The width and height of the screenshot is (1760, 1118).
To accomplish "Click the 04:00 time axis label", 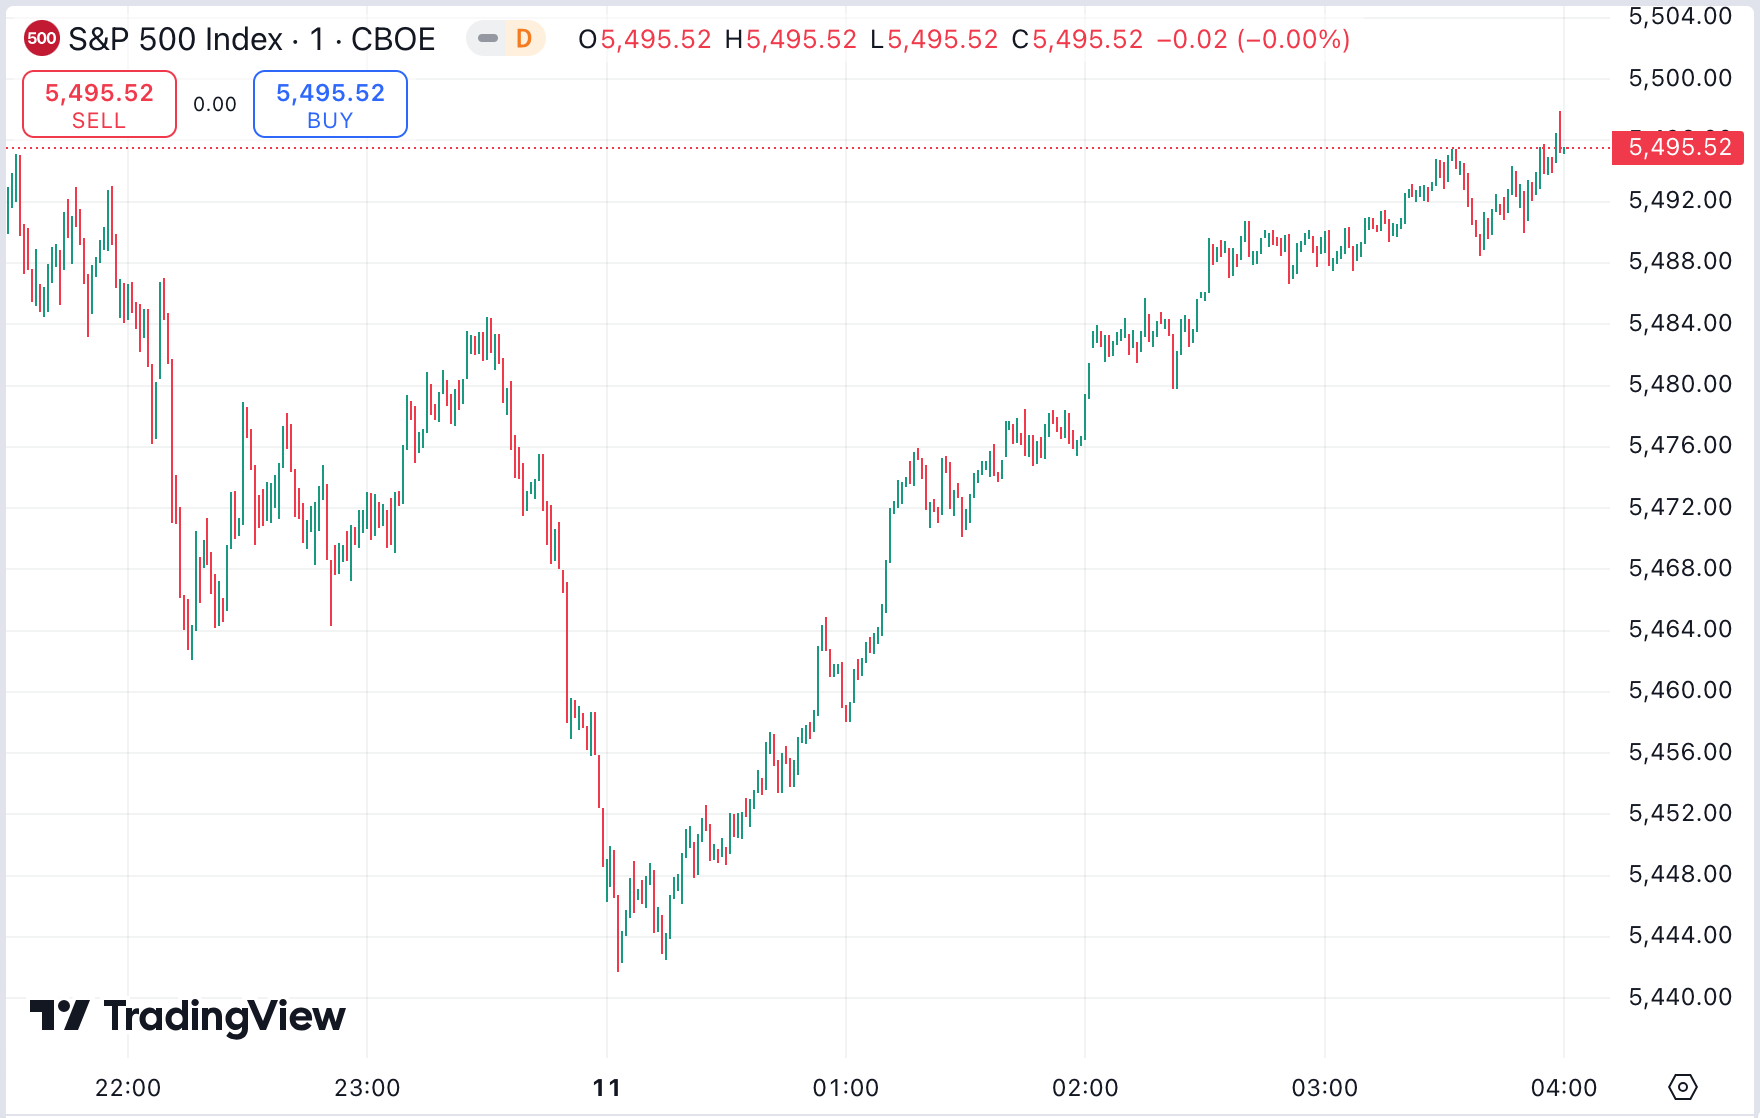I will point(1563,1088).
